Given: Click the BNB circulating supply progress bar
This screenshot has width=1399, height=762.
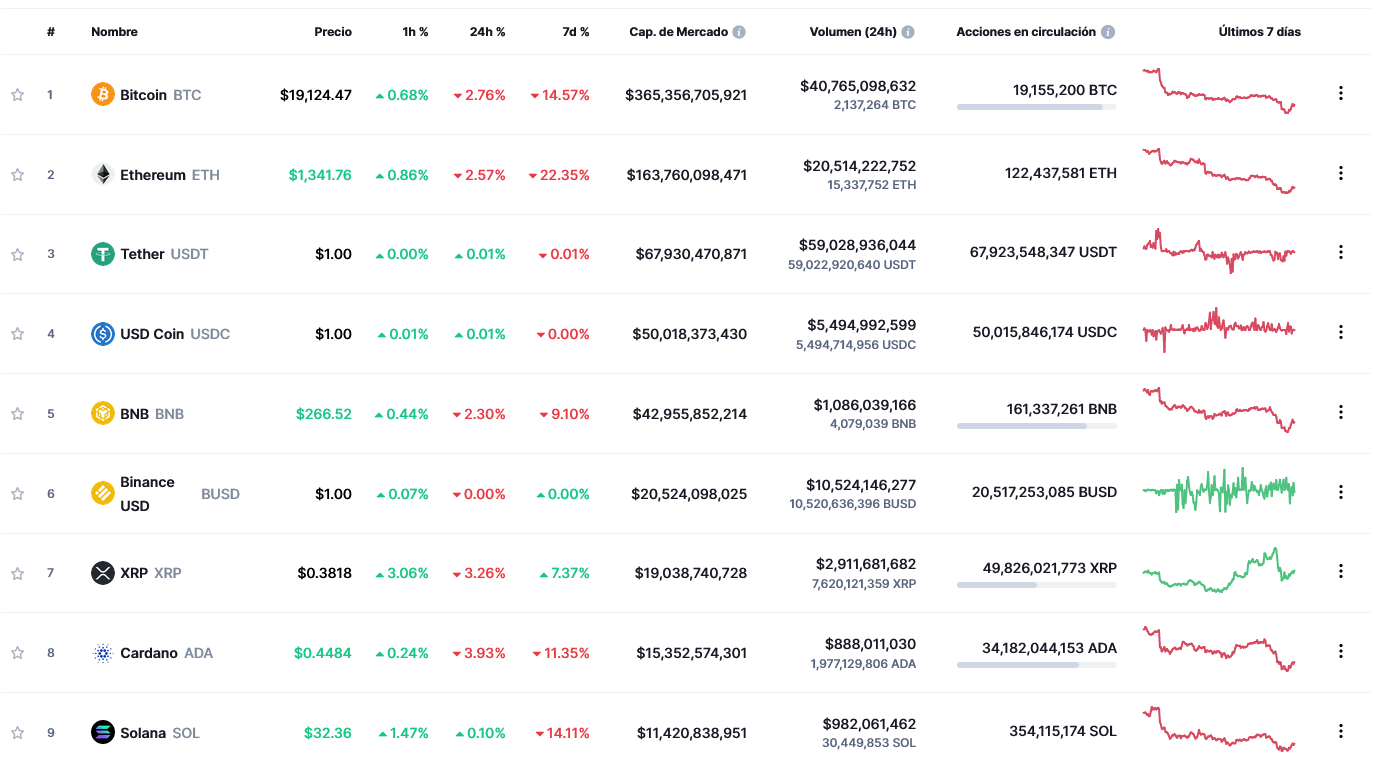Looking at the screenshot, I should coord(1036,426).
